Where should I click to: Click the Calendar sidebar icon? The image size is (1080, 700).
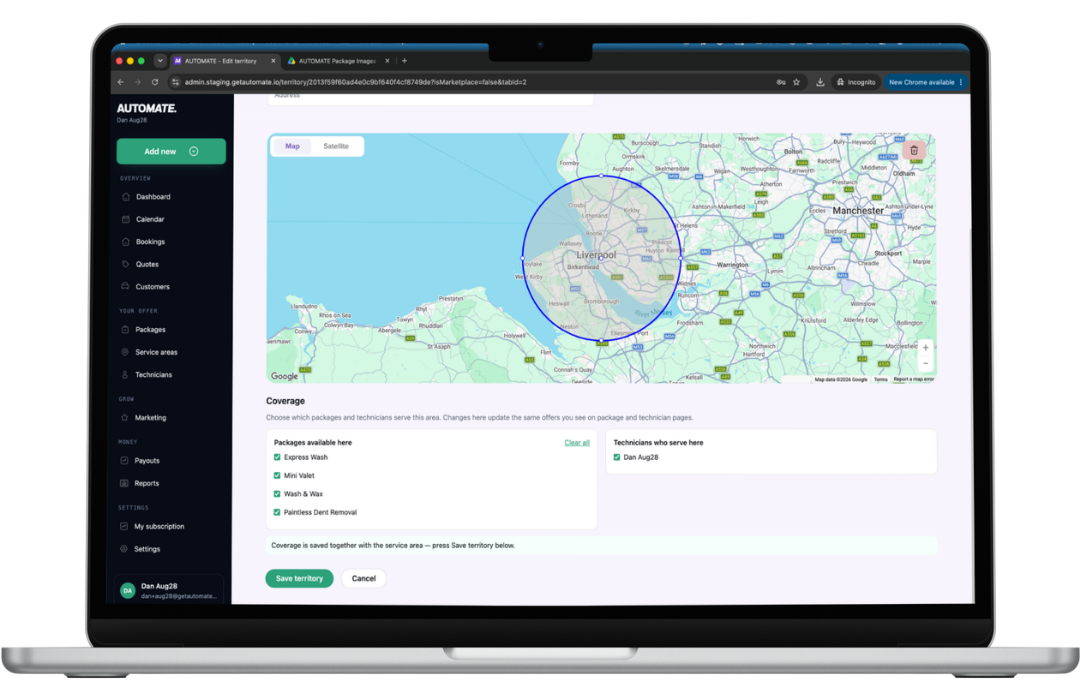point(125,219)
